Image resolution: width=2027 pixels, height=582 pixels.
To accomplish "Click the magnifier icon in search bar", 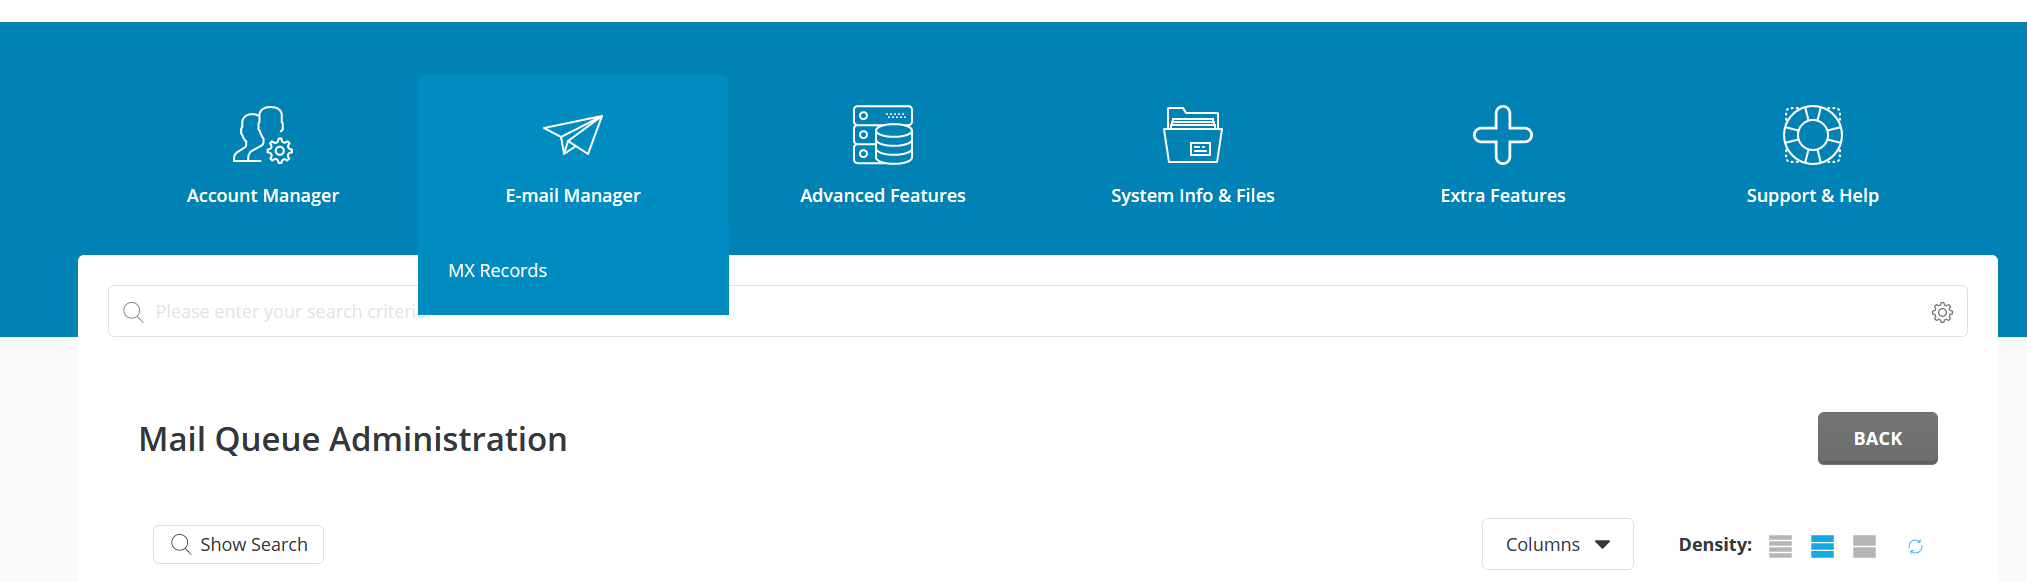I will tap(133, 312).
